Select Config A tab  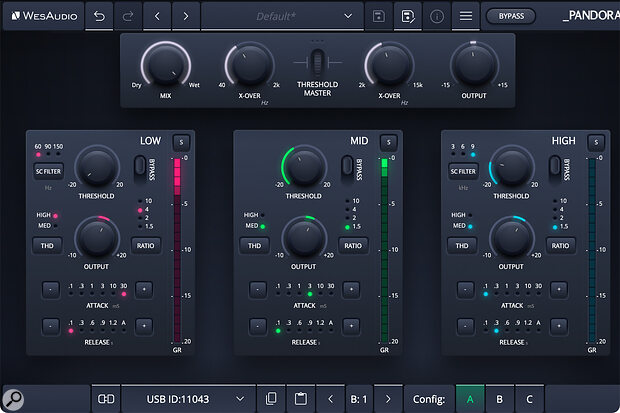(x=470, y=399)
